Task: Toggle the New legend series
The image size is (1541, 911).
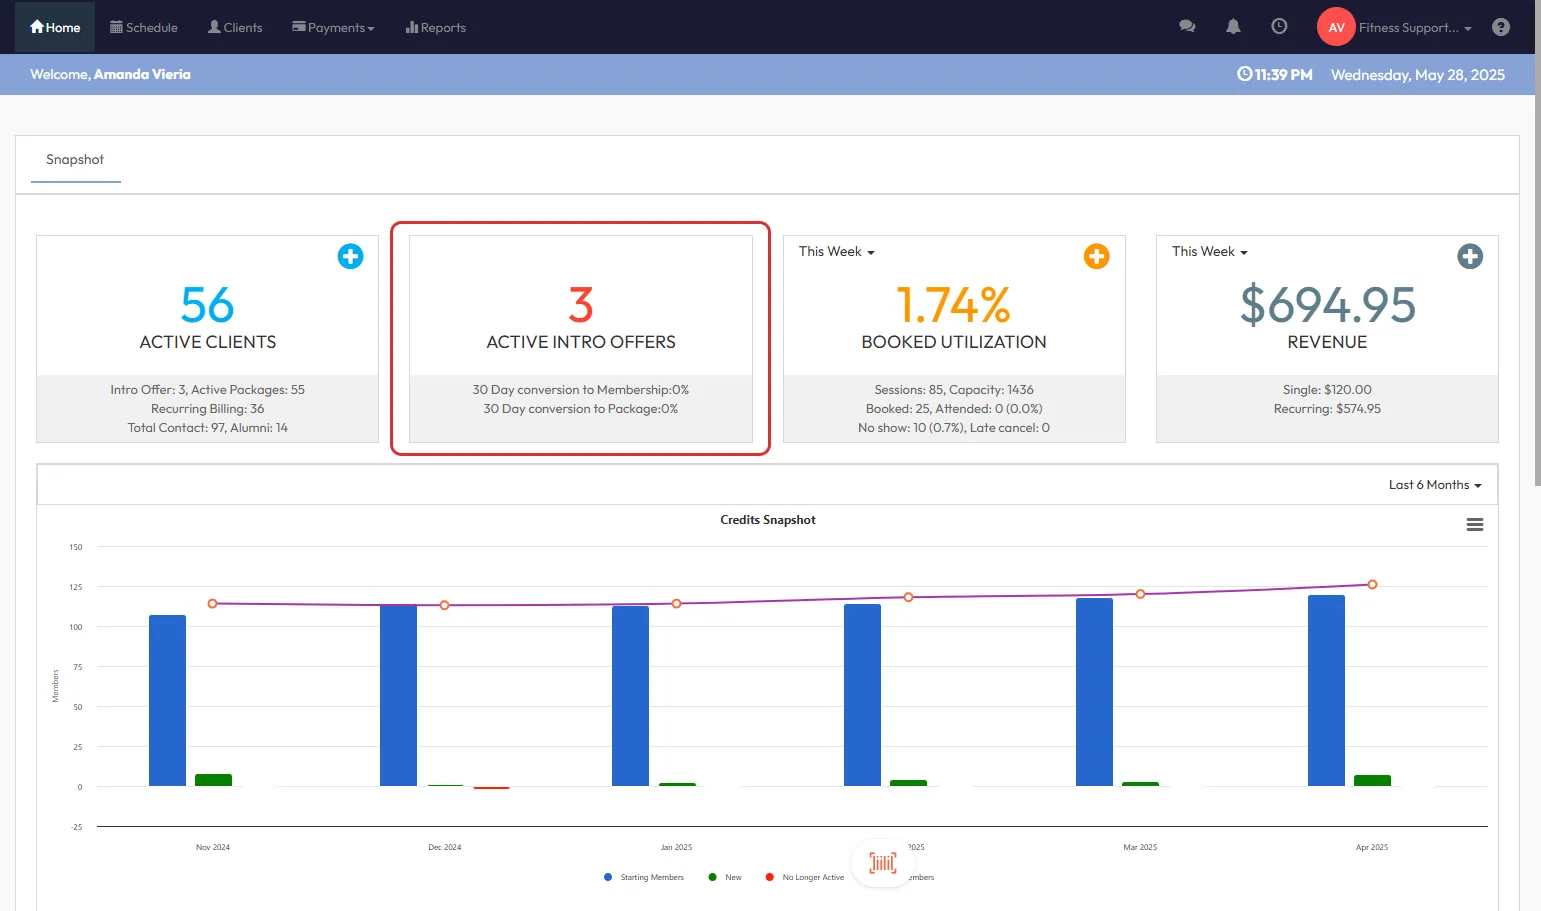Action: [x=732, y=877]
